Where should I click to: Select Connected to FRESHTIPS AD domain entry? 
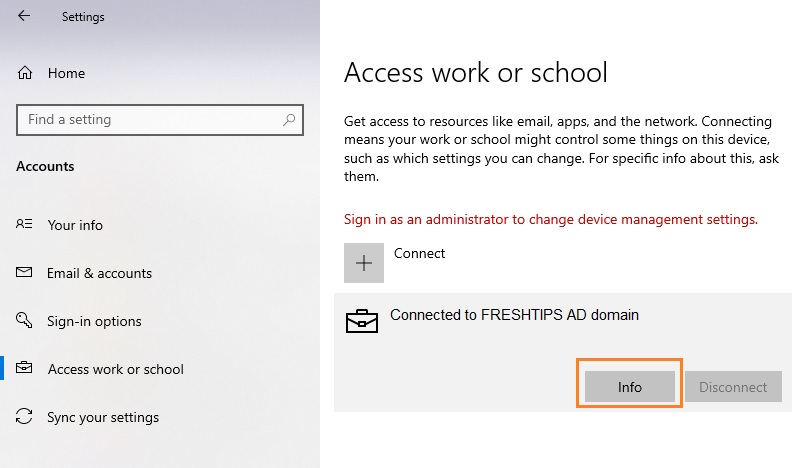563,353
